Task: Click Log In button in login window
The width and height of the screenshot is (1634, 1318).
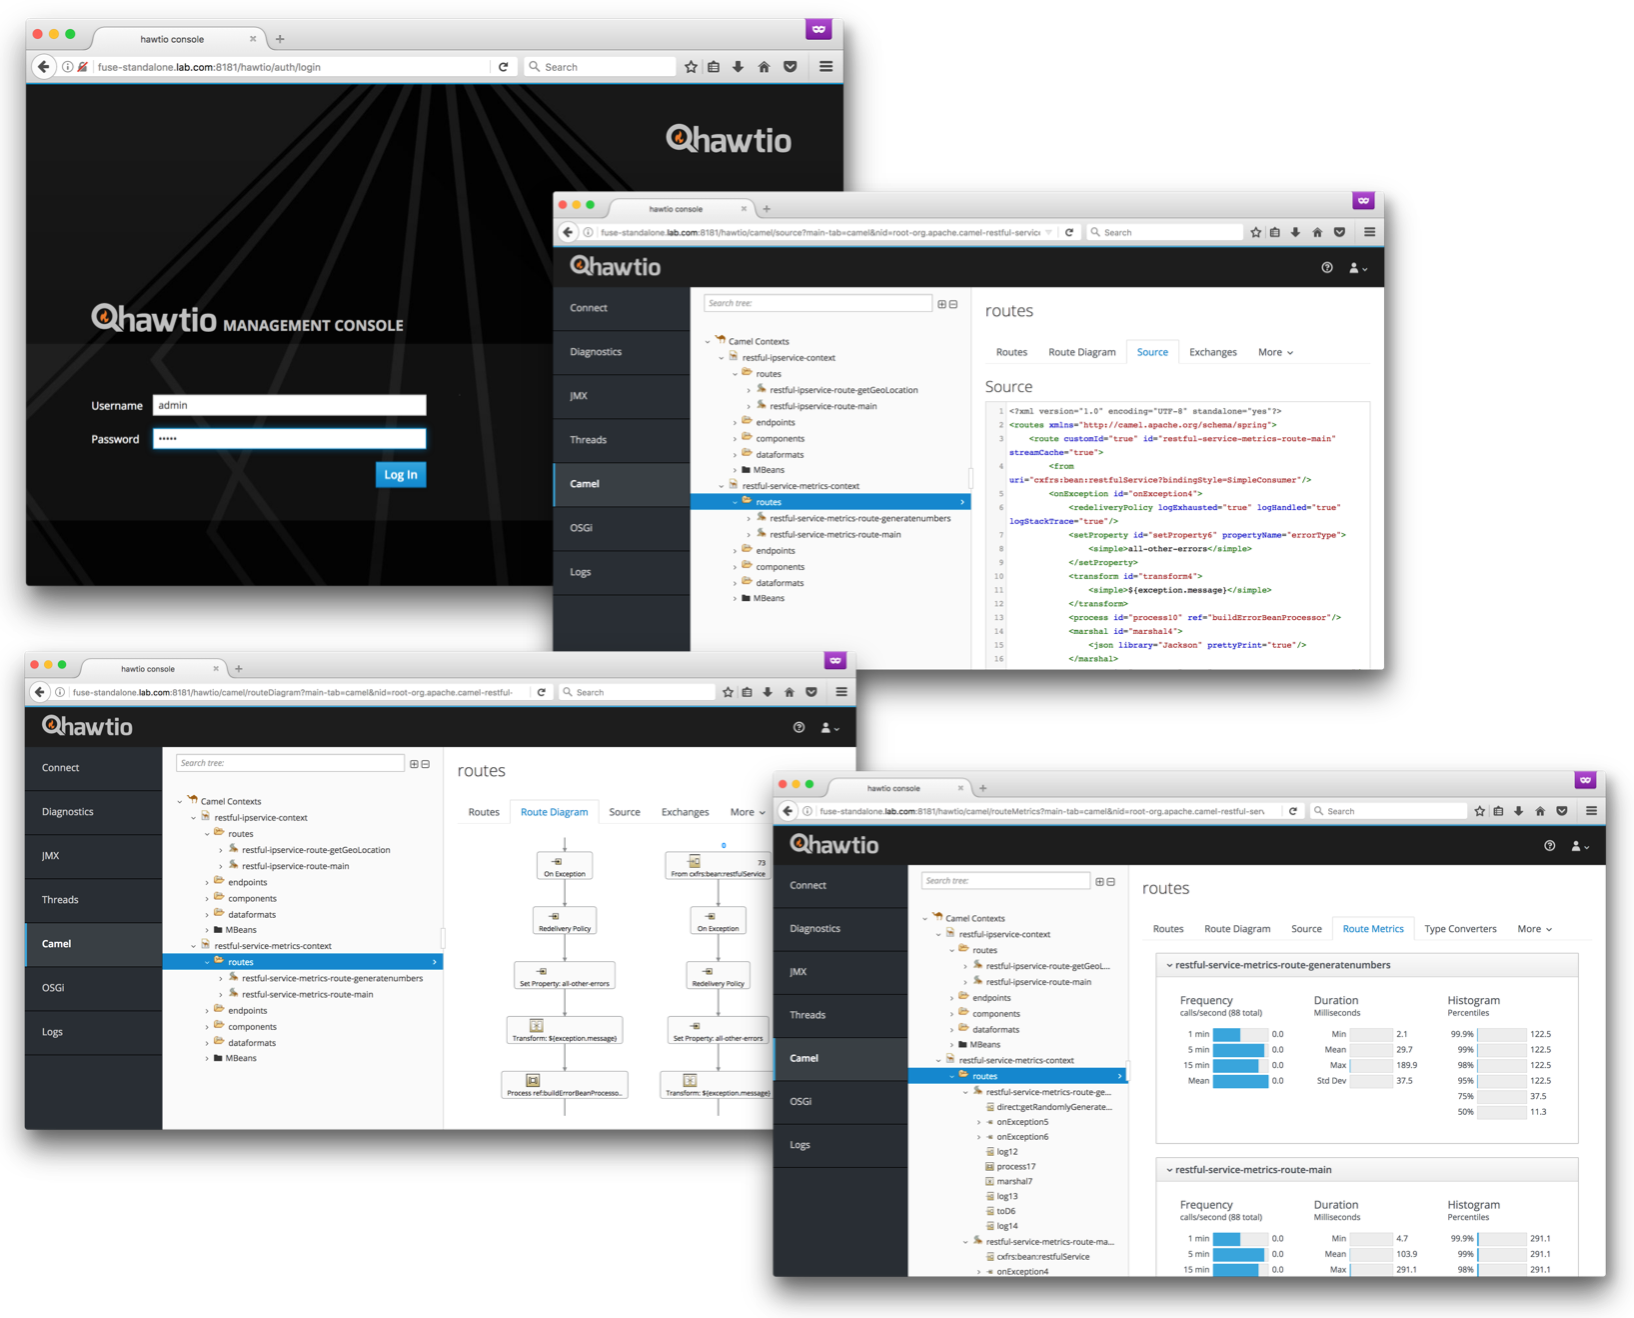Action: tap(401, 475)
